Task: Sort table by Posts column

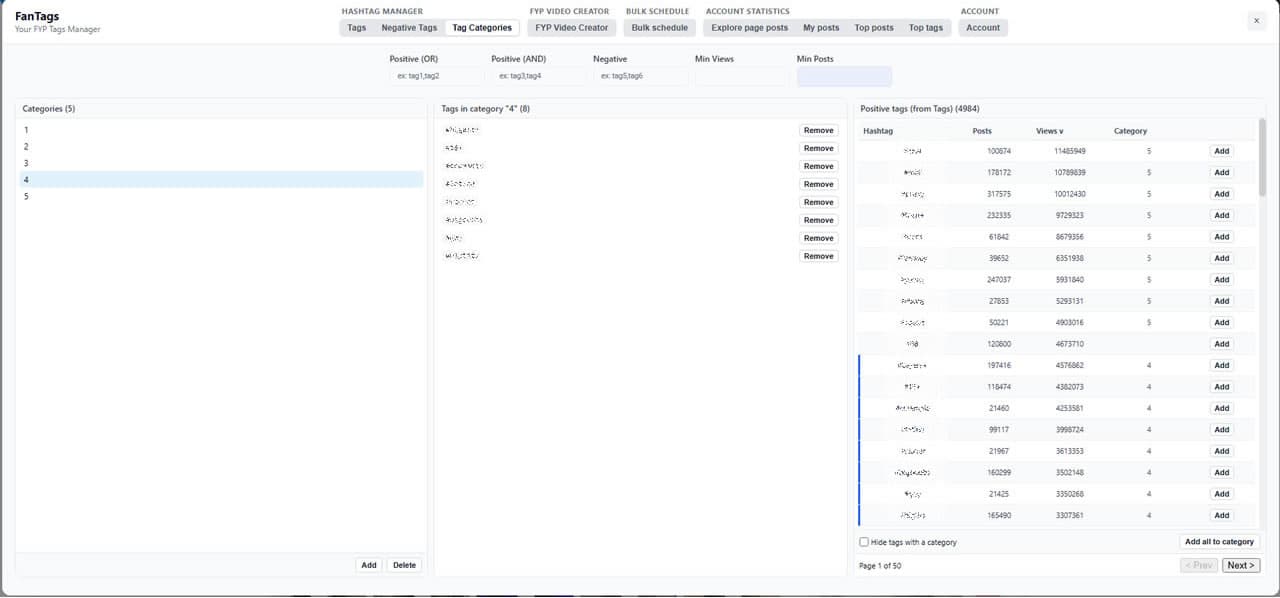Action: pos(982,131)
